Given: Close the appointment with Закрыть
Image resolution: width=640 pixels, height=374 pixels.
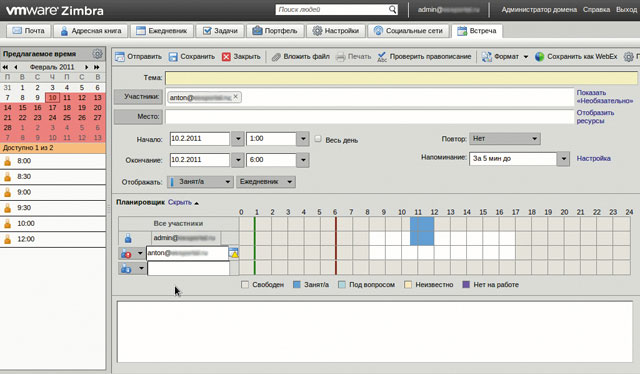Looking at the screenshot, I should click(241, 57).
